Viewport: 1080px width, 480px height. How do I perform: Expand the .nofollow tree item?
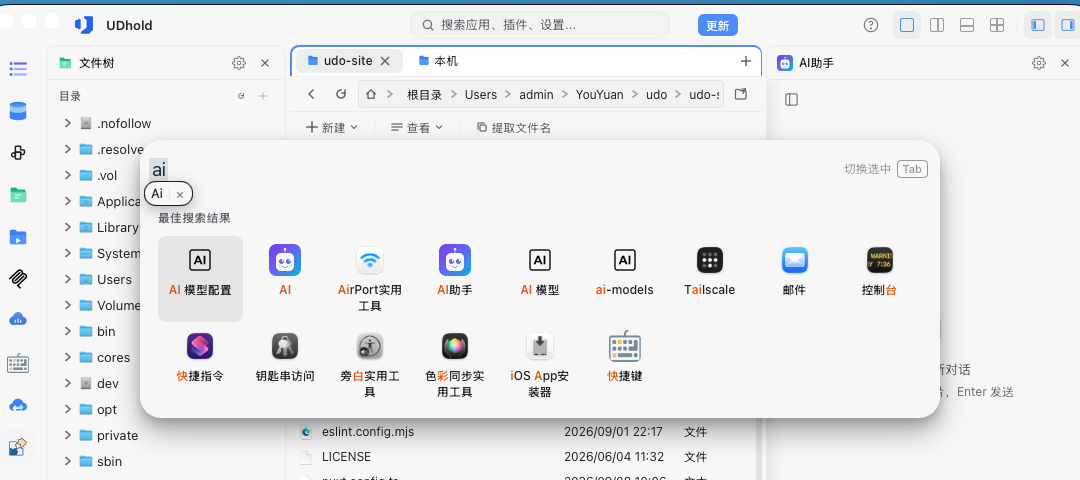pos(68,123)
